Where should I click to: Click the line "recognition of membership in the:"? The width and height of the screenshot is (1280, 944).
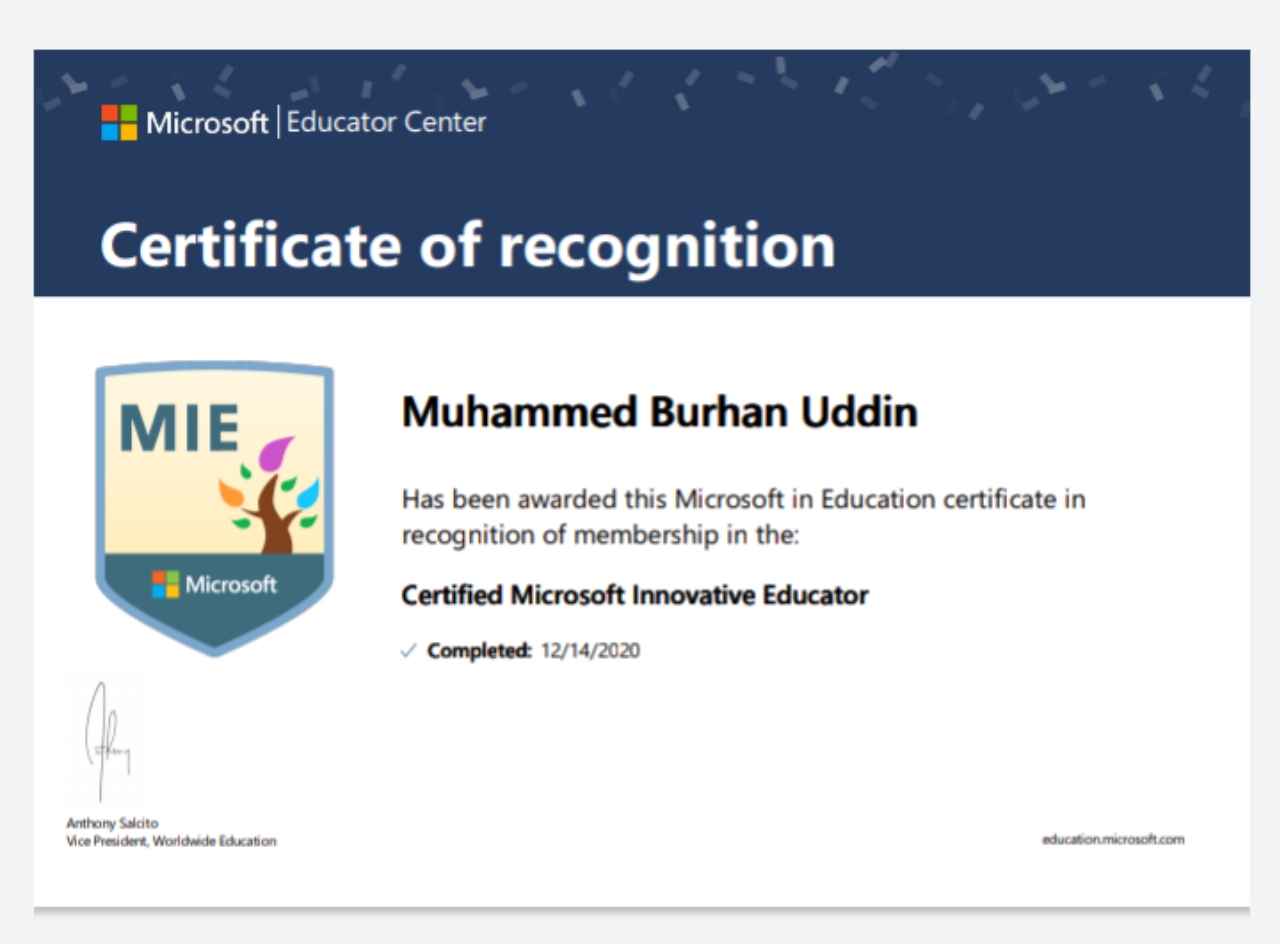pyautogui.click(x=601, y=535)
